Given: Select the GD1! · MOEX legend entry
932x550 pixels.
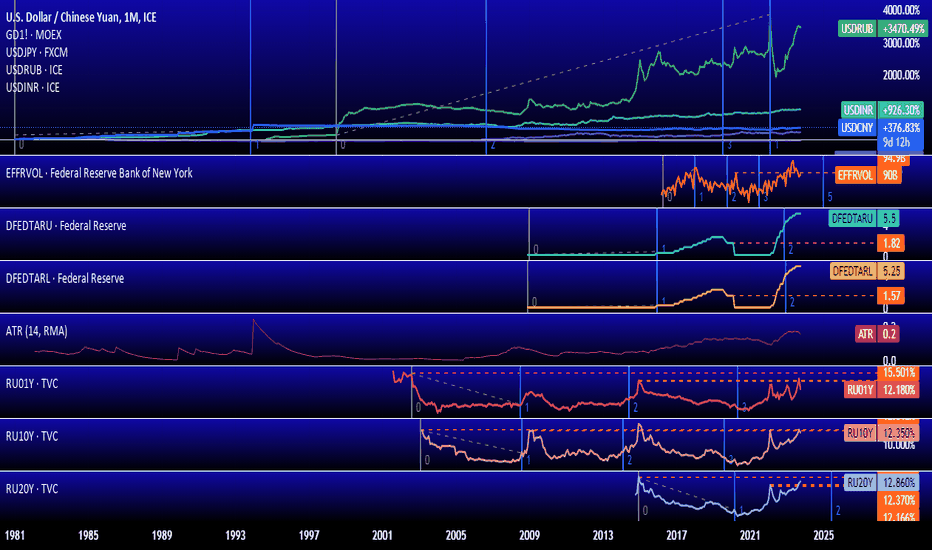Looking at the screenshot, I should click(34, 35).
